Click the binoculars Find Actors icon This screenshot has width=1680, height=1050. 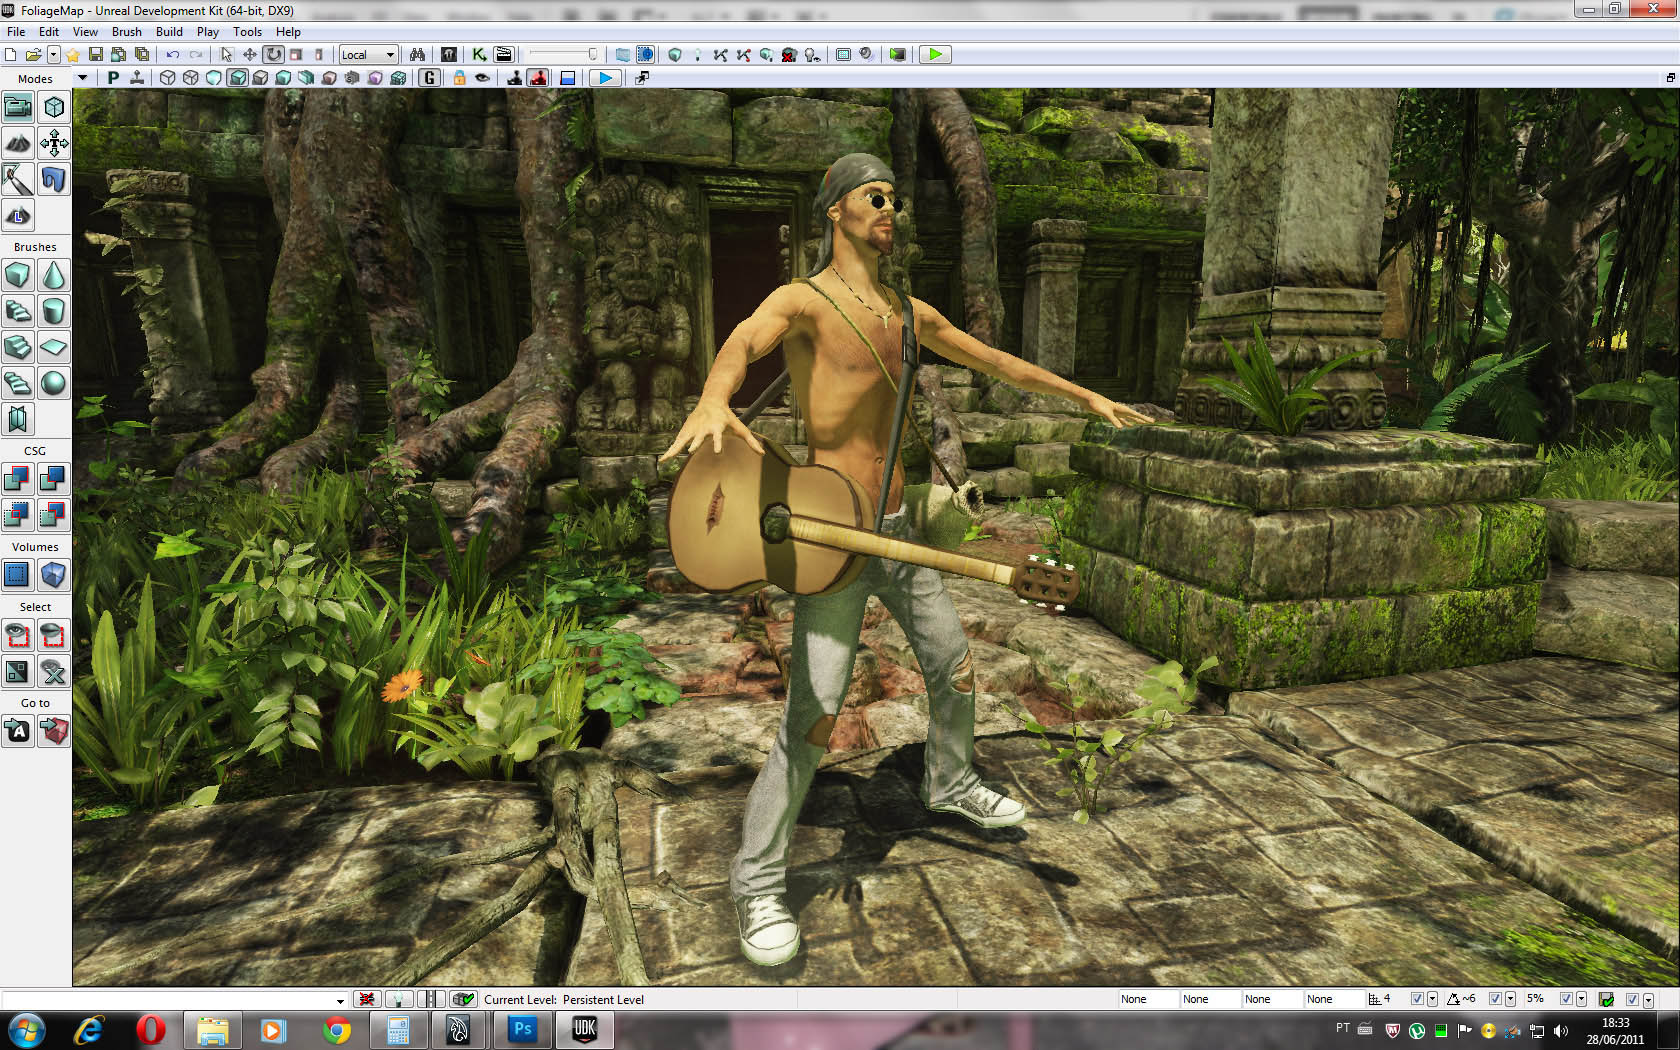417,55
